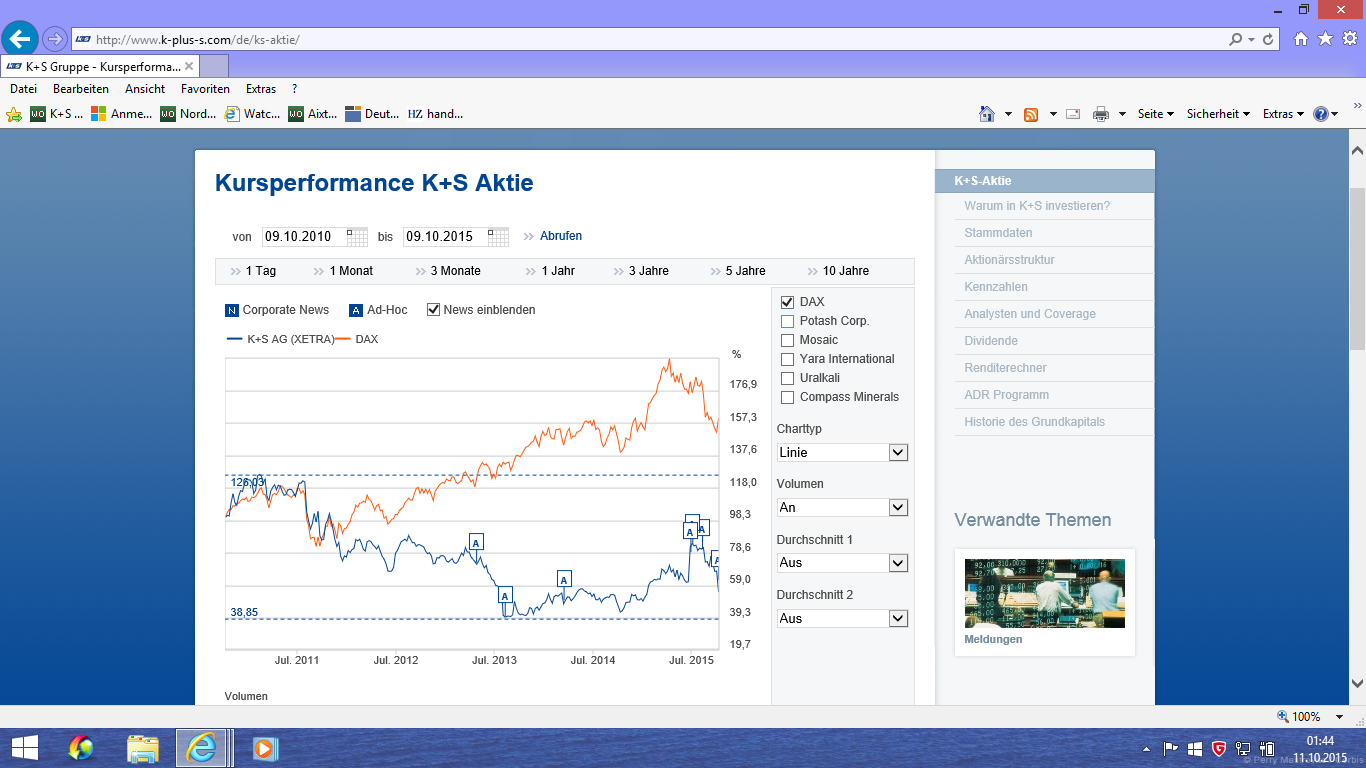The width and height of the screenshot is (1366, 768).
Task: Open browser settings gear icon
Action: 1350,39
